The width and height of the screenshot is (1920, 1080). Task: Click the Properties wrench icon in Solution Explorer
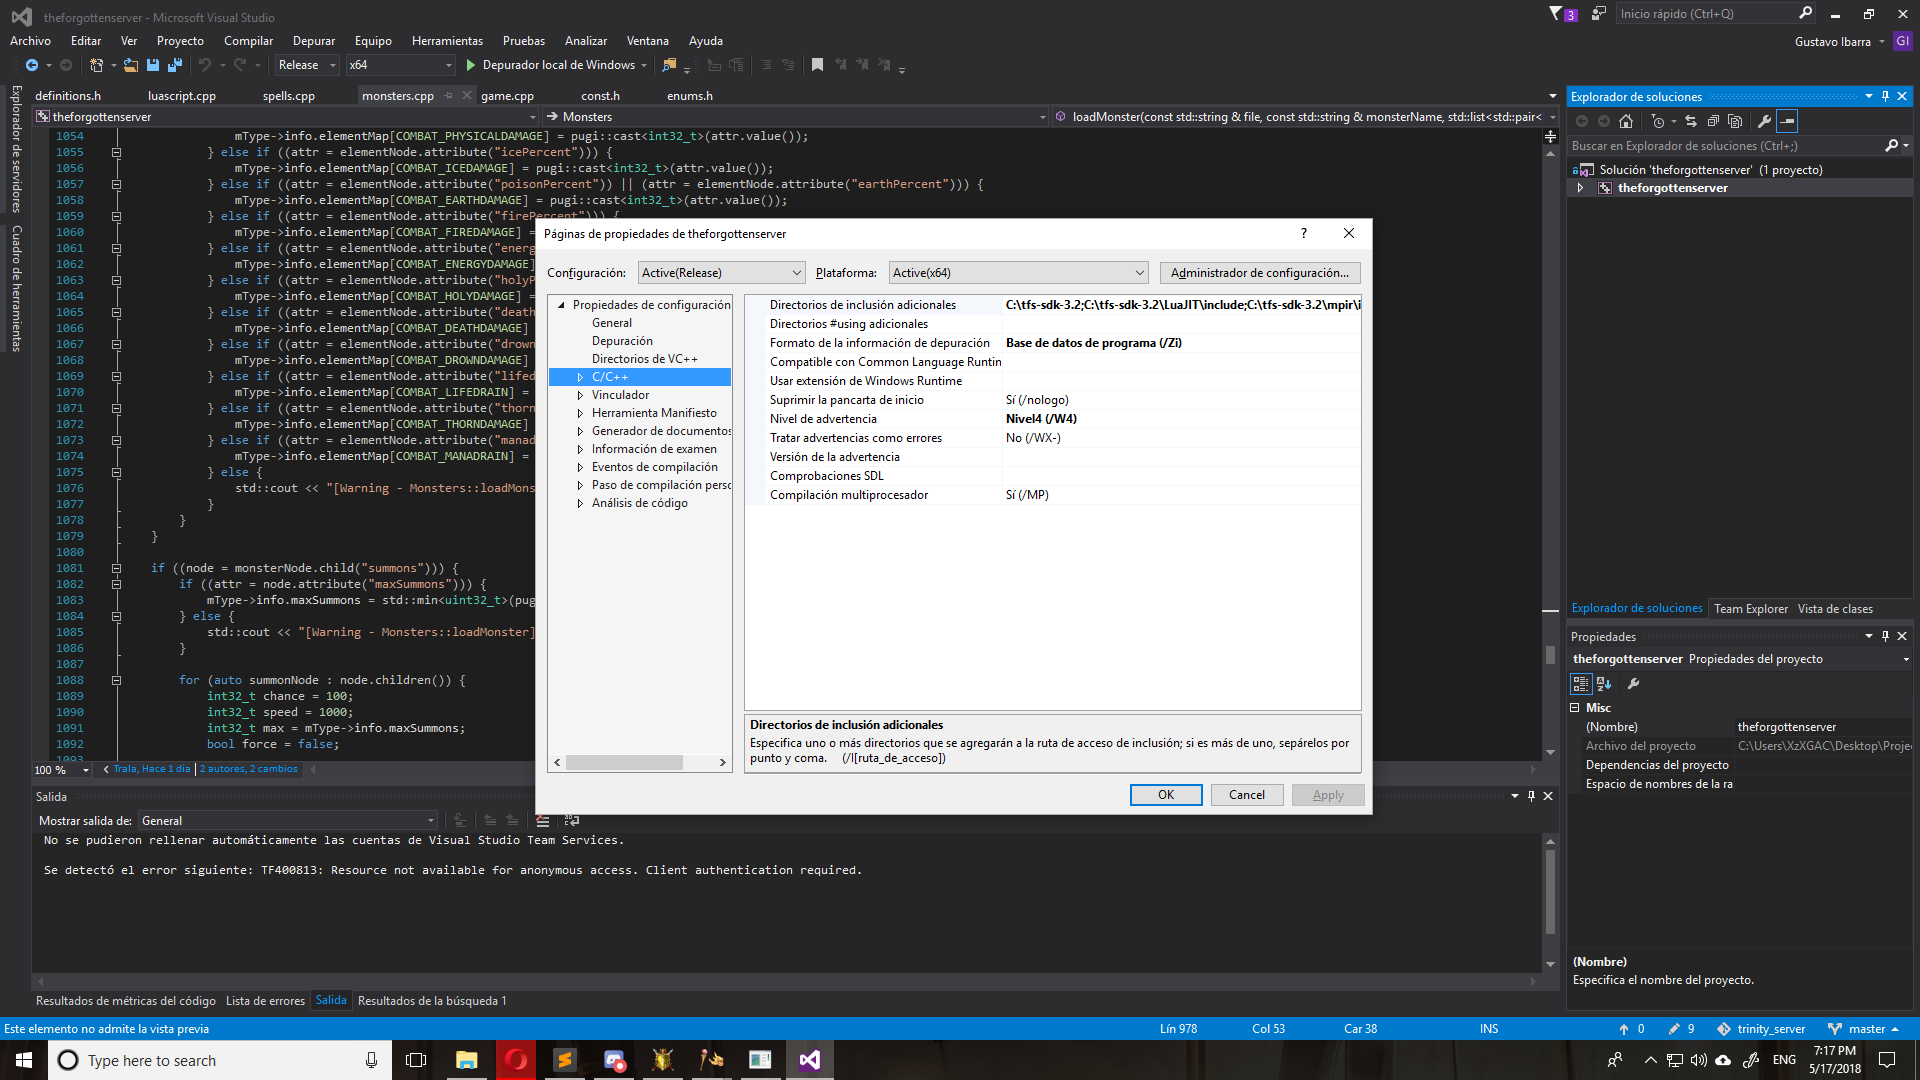pyautogui.click(x=1765, y=121)
